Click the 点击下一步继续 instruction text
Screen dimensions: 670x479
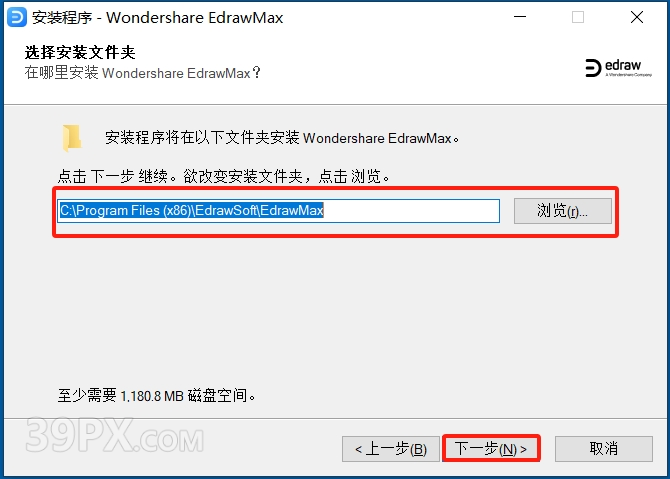pyautogui.click(x=223, y=176)
